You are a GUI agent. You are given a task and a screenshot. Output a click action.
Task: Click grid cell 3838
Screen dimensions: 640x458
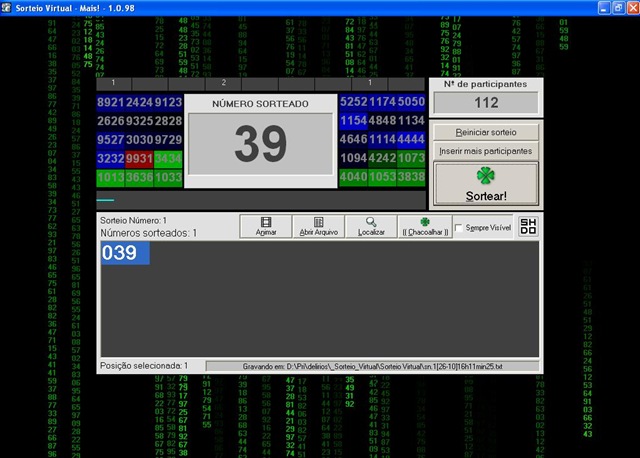(411, 177)
